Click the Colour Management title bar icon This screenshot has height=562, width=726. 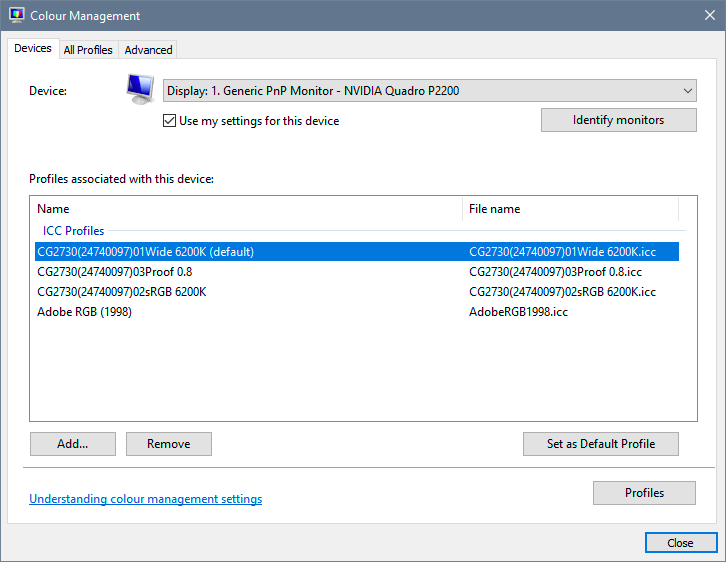pos(17,16)
